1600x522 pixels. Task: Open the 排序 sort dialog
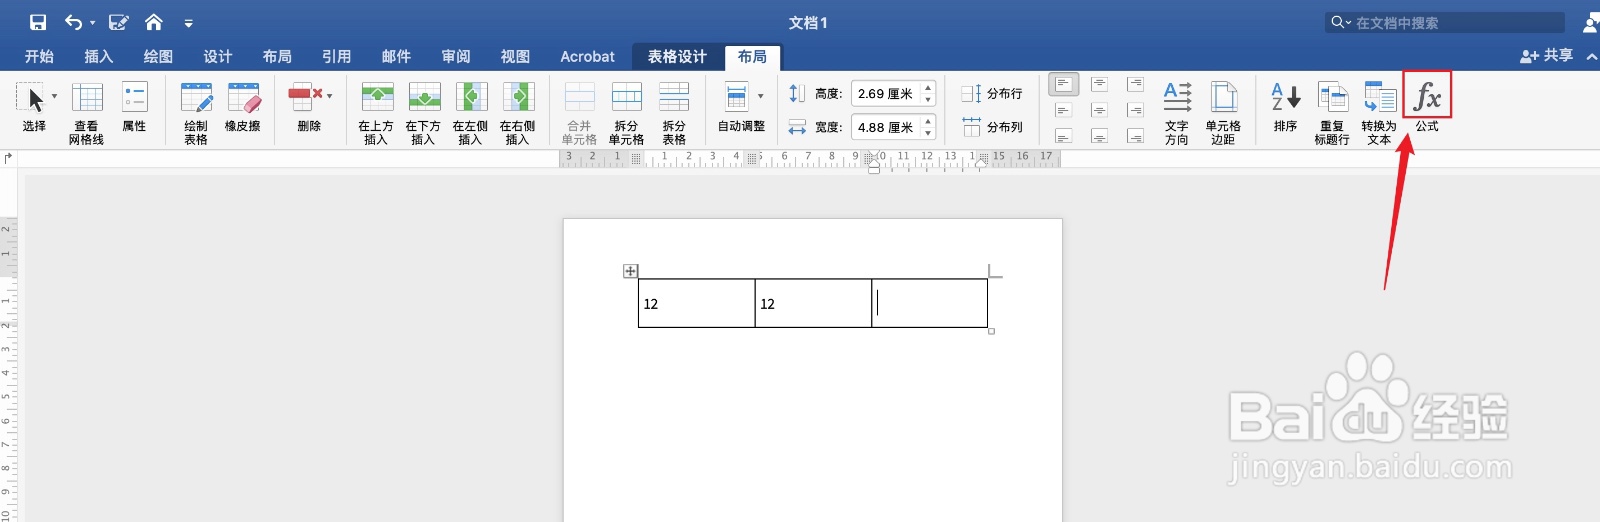pos(1285,107)
